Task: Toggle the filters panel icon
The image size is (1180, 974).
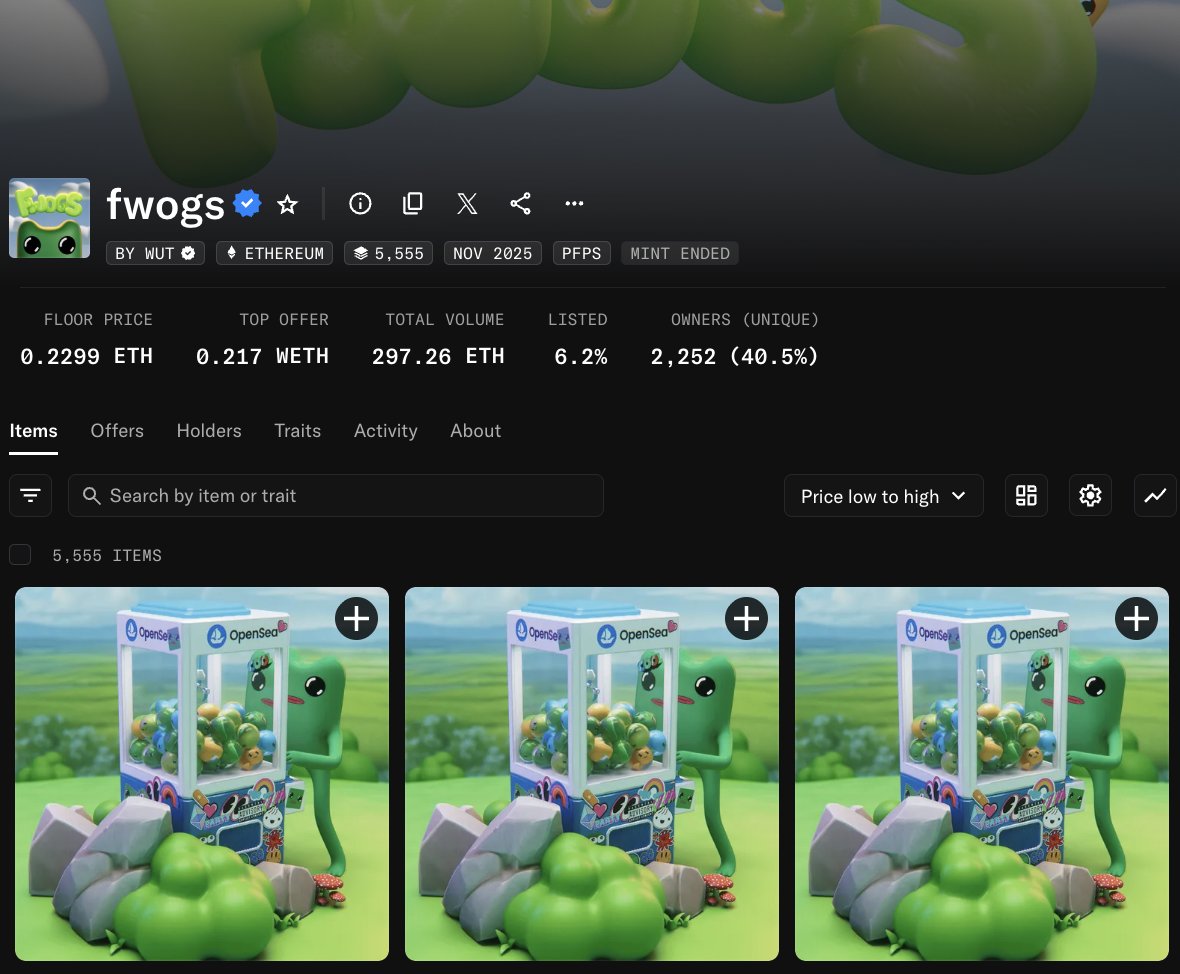Action: (x=30, y=495)
